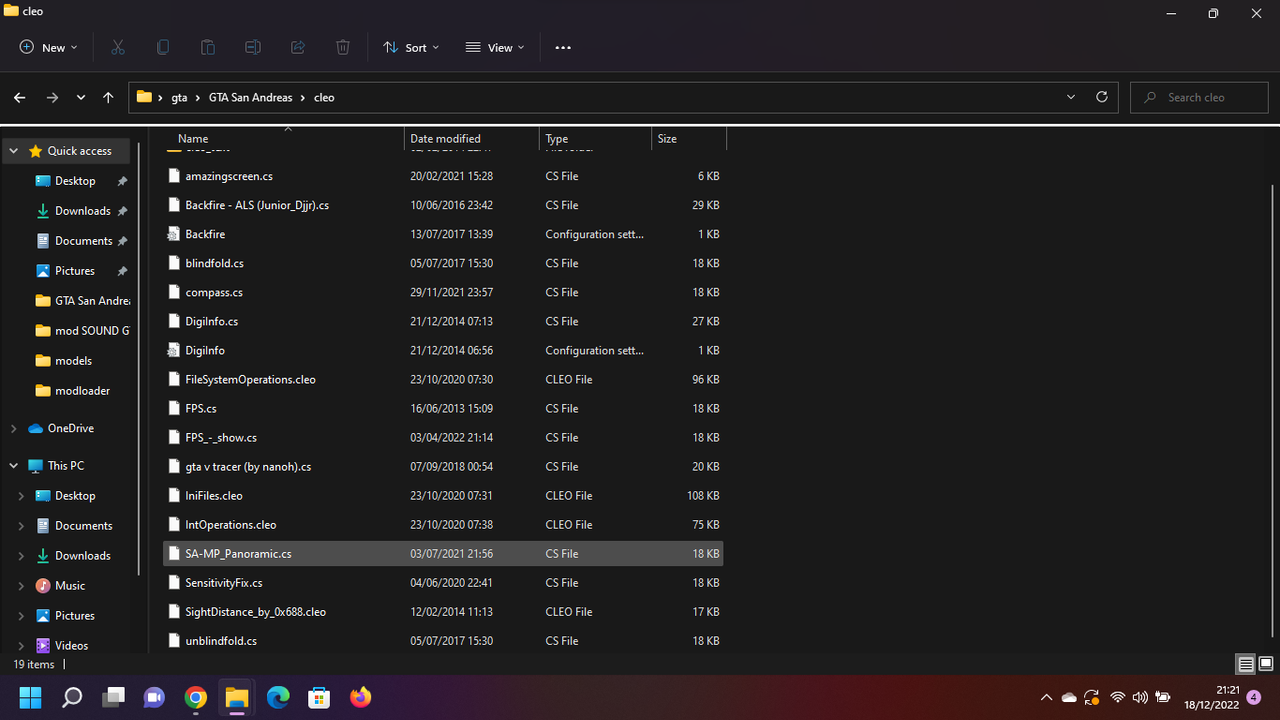Image resolution: width=1280 pixels, height=720 pixels.
Task: Click 'gta' in address breadcrumb
Action: click(179, 97)
